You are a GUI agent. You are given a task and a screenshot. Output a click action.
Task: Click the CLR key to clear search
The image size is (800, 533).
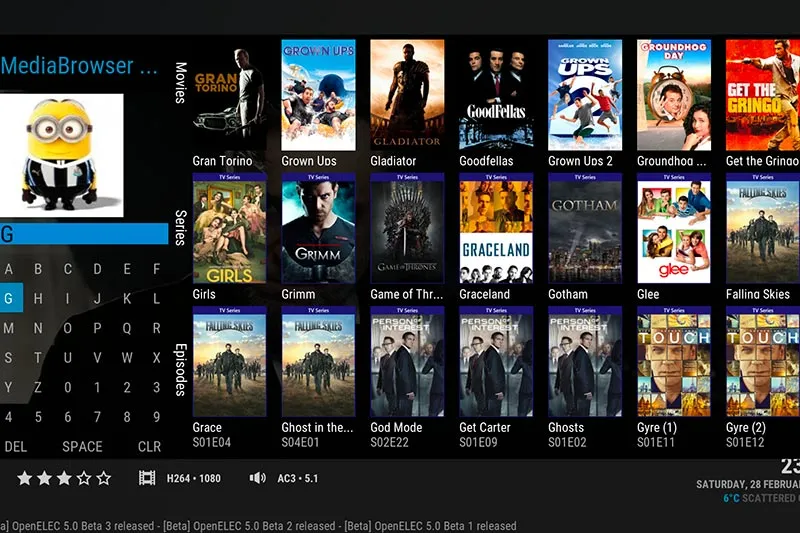click(149, 446)
